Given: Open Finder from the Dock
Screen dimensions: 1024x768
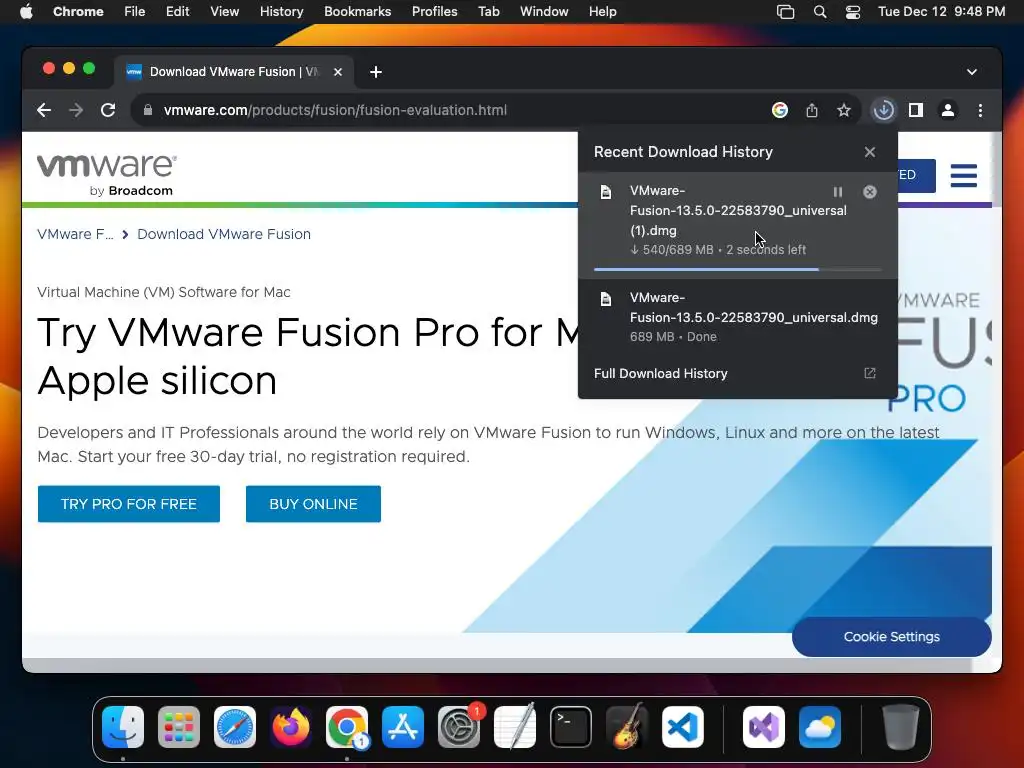Looking at the screenshot, I should 123,727.
